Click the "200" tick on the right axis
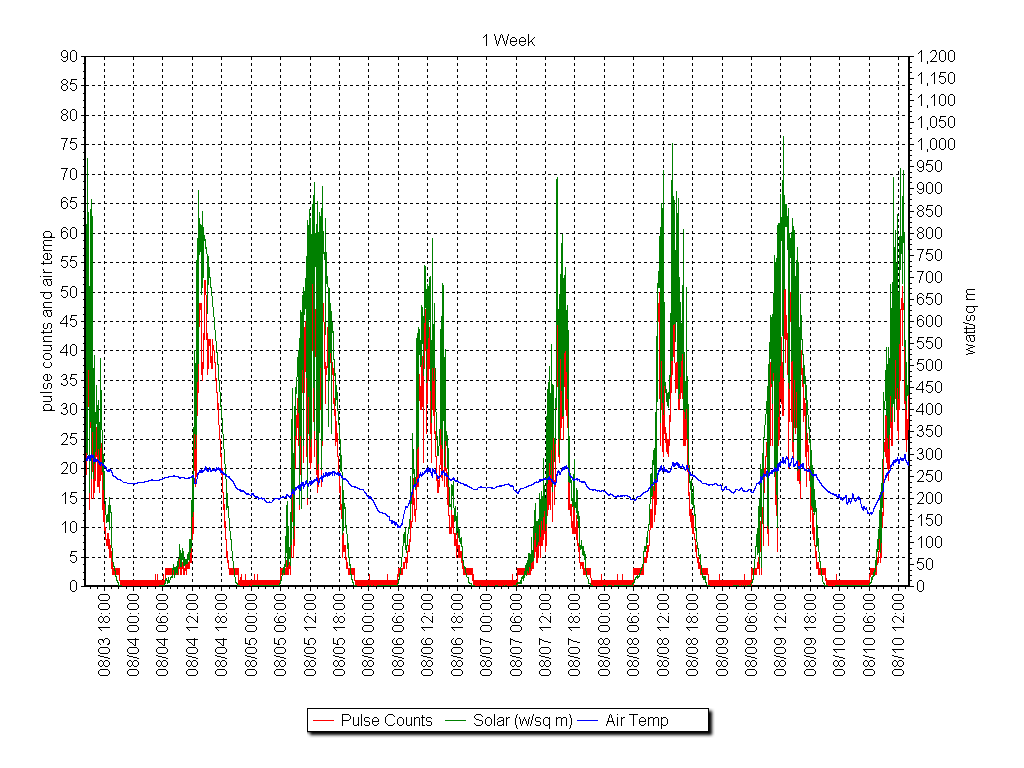 930,498
